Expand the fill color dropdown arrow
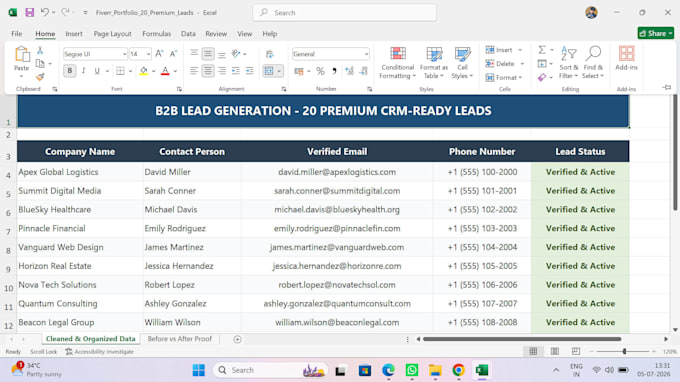The height and width of the screenshot is (382, 680). [x=154, y=71]
